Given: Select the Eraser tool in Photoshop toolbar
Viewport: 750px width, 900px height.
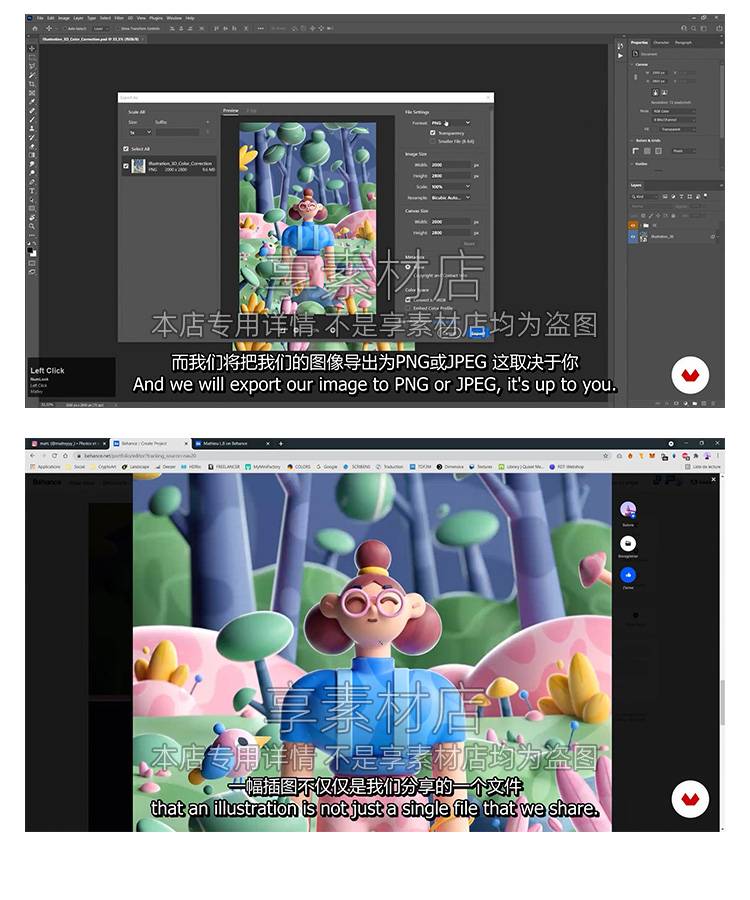Looking at the screenshot, I should click(x=32, y=146).
